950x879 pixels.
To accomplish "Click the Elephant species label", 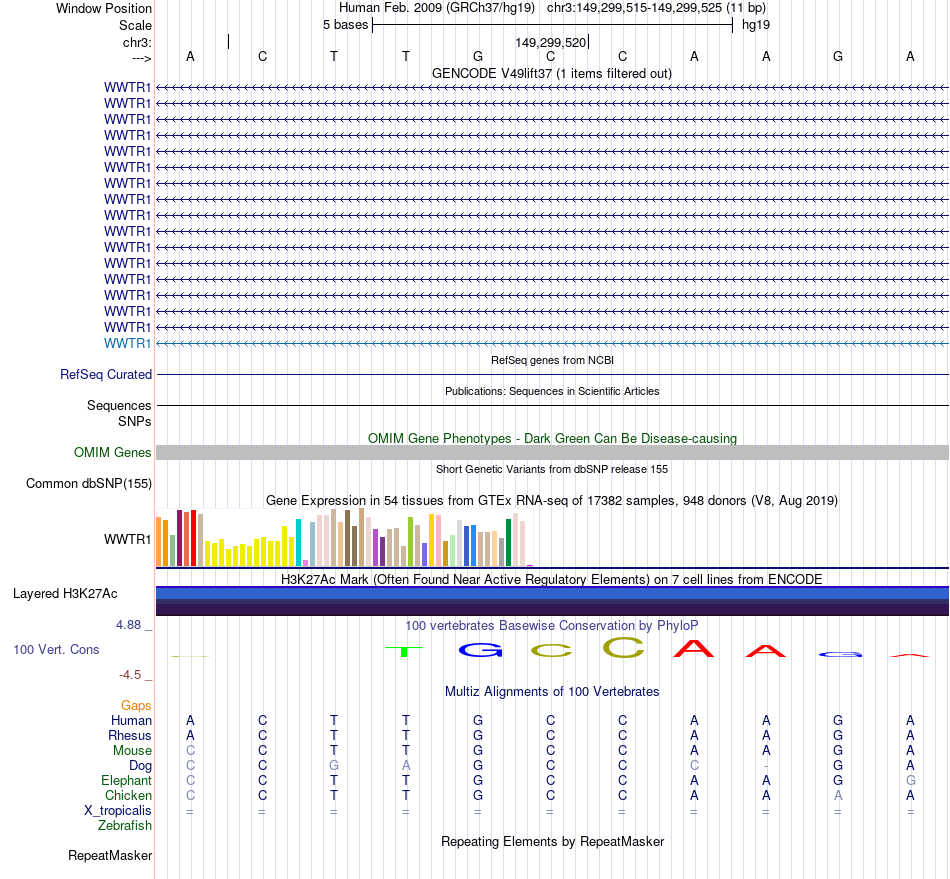I will click(127, 780).
